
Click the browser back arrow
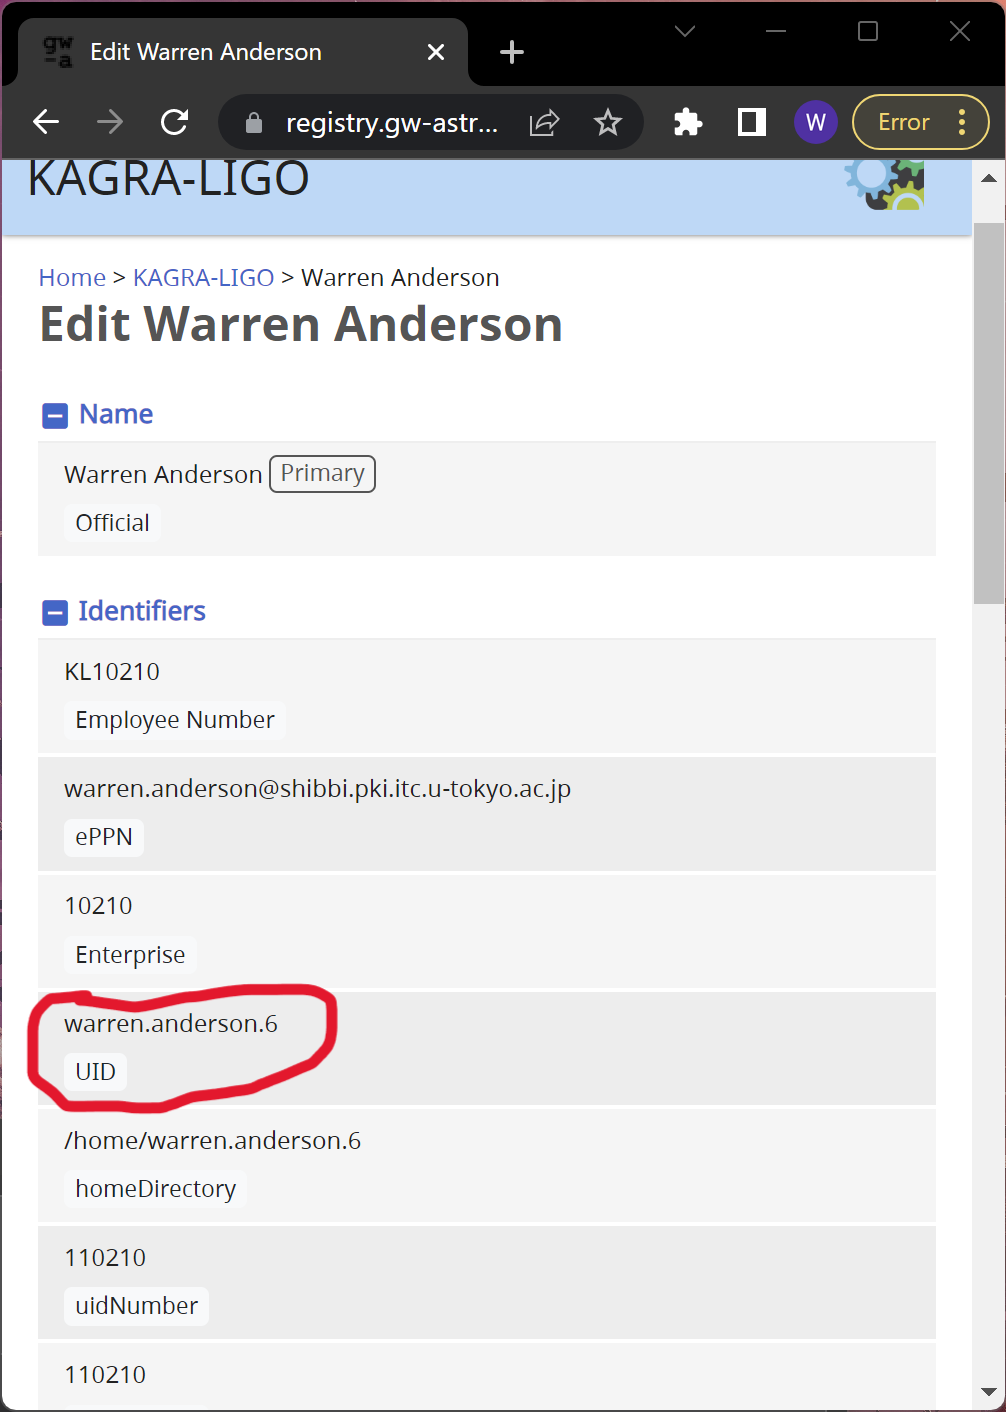47,122
